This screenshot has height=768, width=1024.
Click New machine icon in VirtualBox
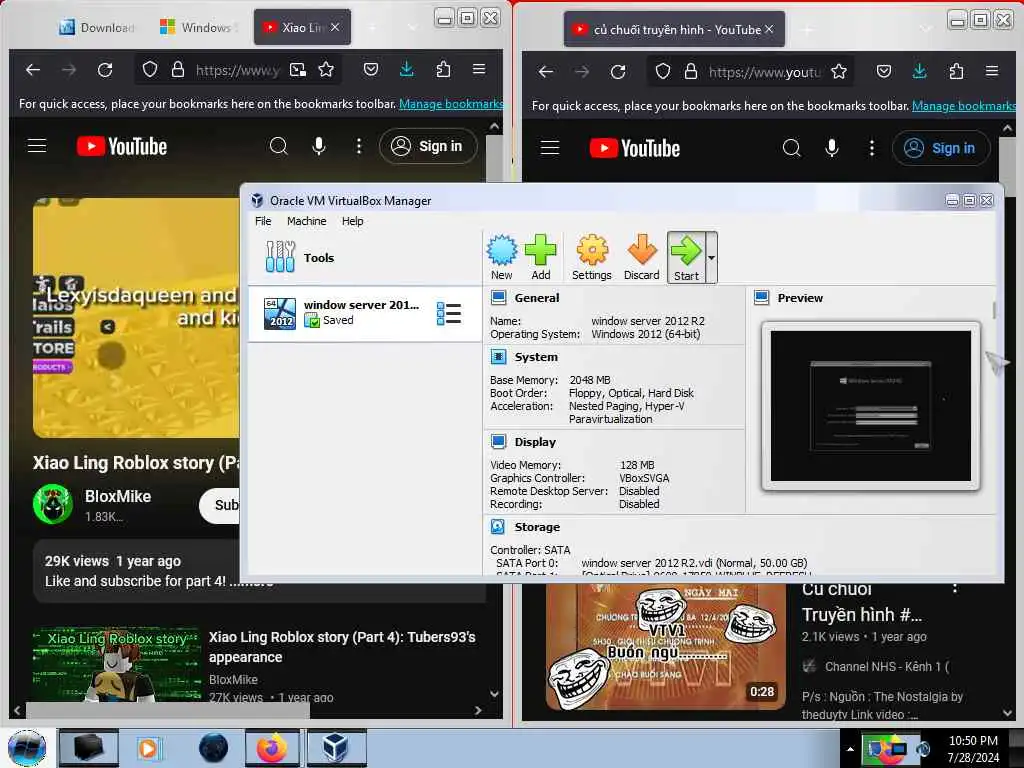point(502,257)
